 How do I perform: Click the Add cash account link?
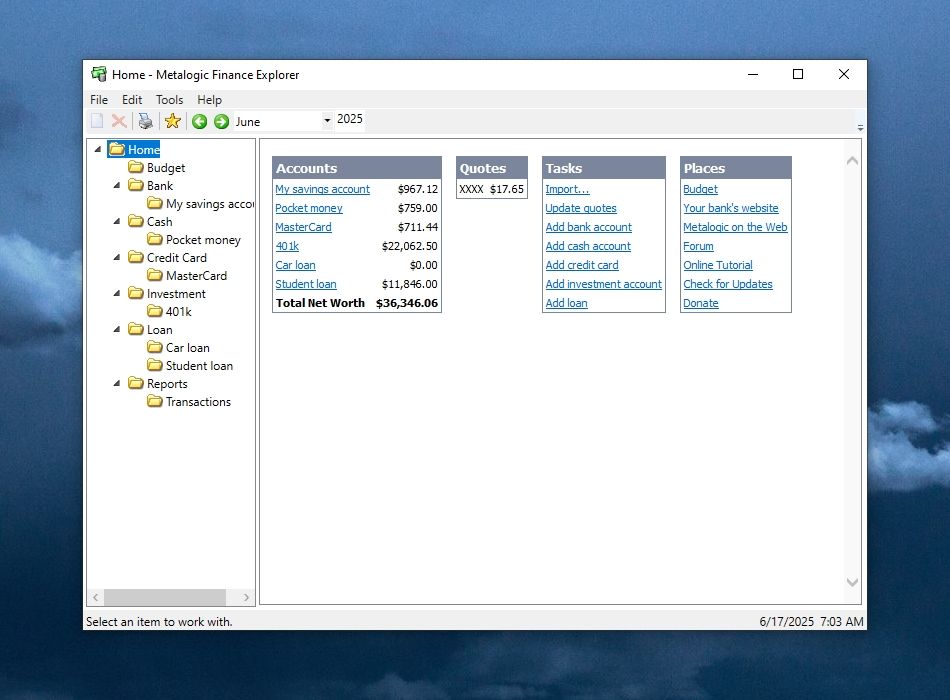click(x=588, y=246)
